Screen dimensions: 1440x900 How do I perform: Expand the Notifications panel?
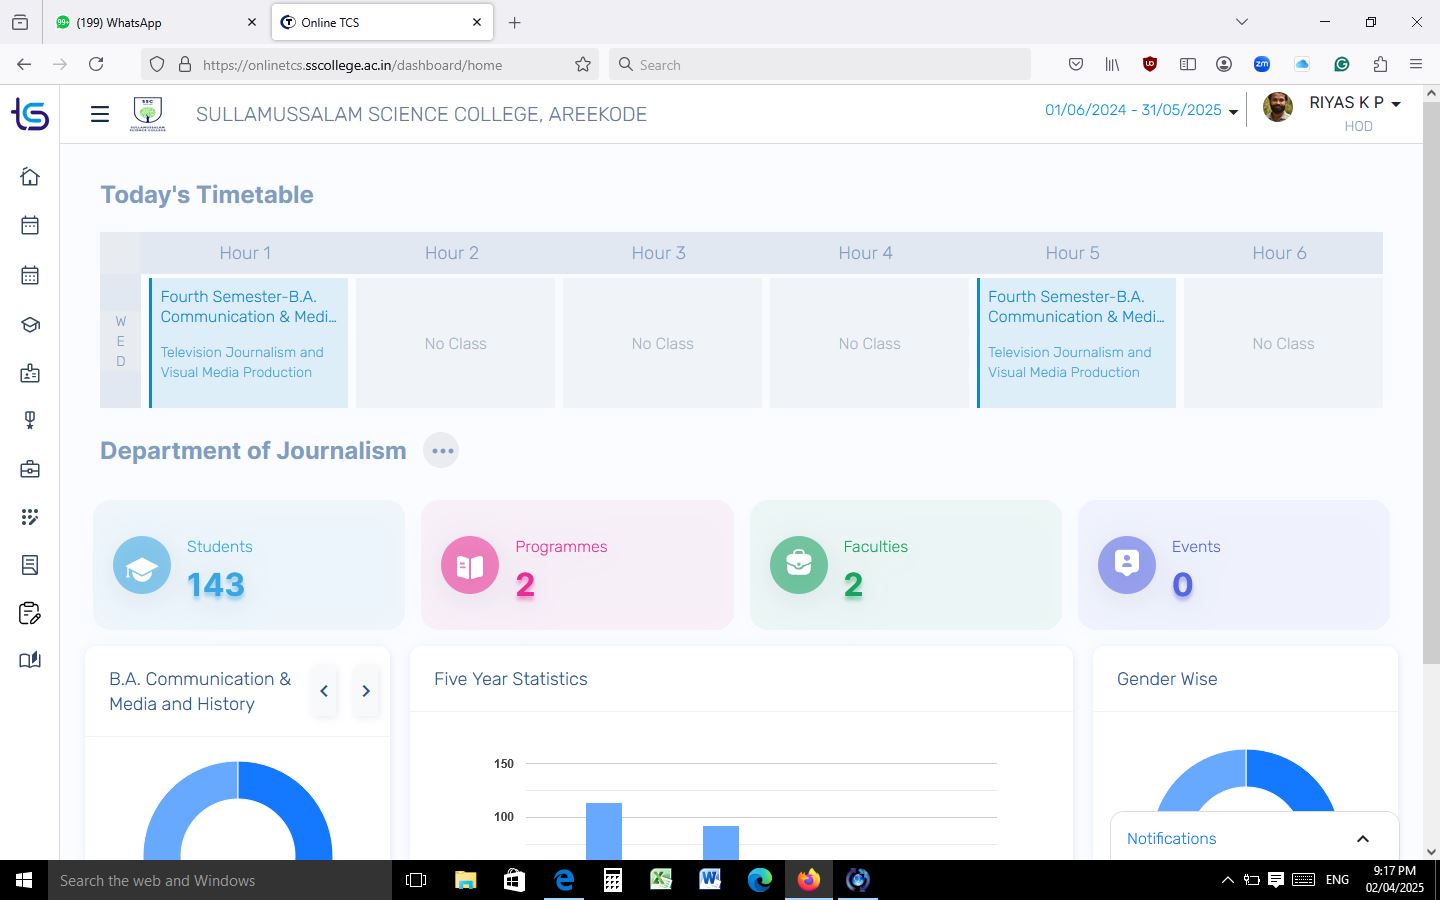1362,839
